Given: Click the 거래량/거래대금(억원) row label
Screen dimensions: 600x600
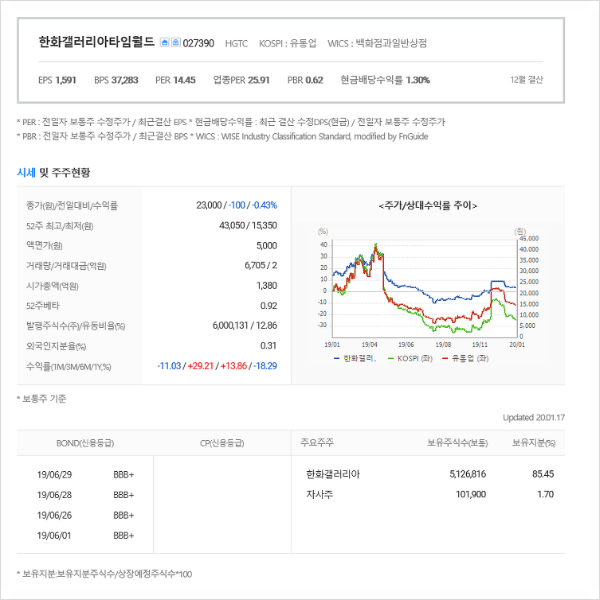Looking at the screenshot, I should click(66, 265).
